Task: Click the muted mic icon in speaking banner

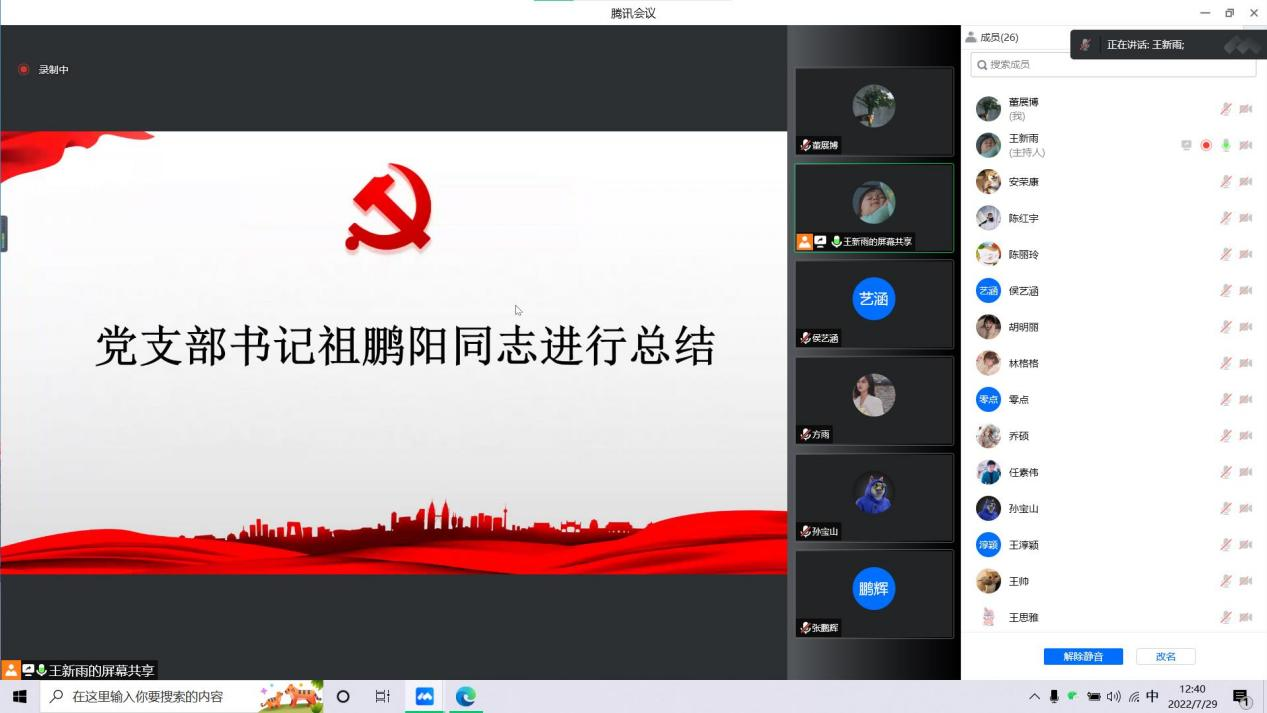Action: click(1086, 45)
